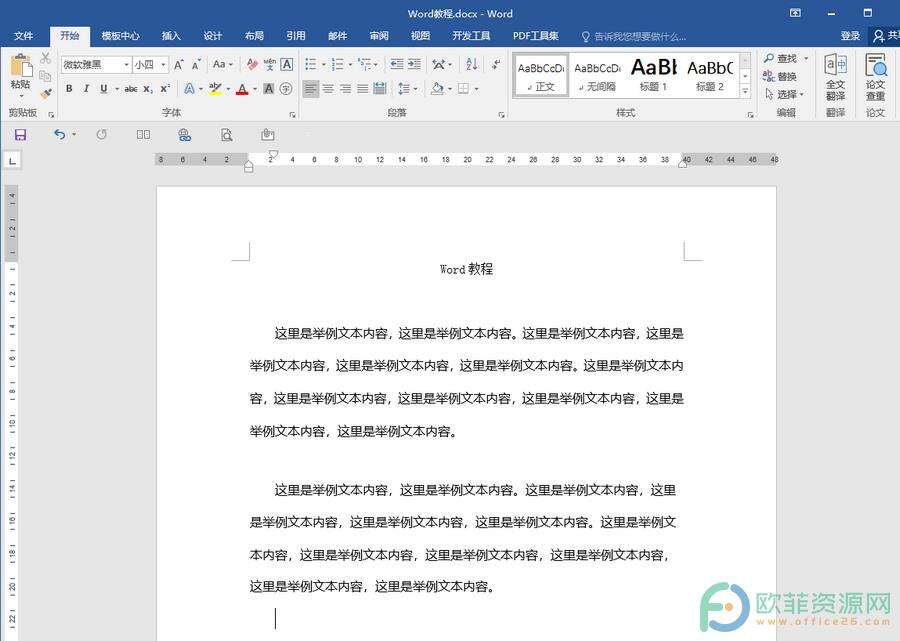Switch to the References (引用) tab
The image size is (900, 641).
tap(296, 36)
